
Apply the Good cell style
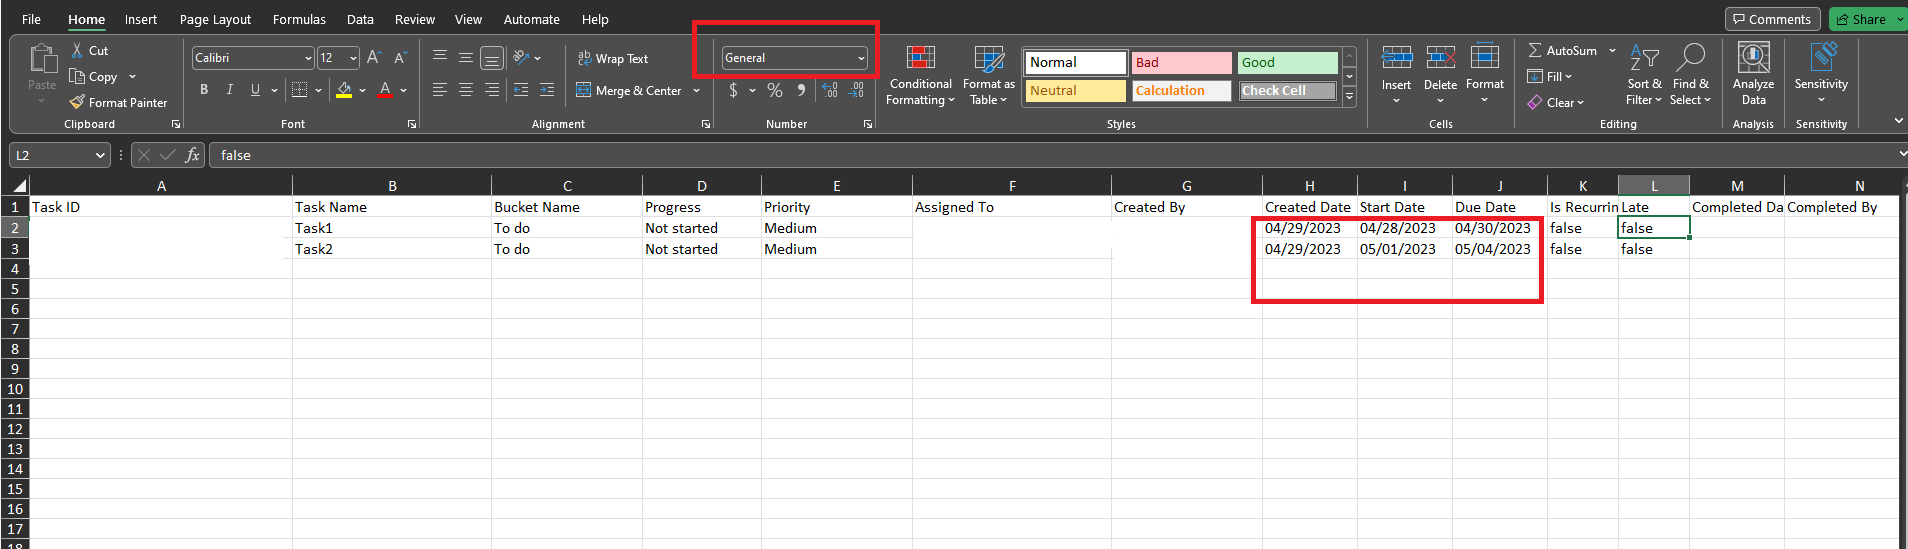tap(1287, 62)
